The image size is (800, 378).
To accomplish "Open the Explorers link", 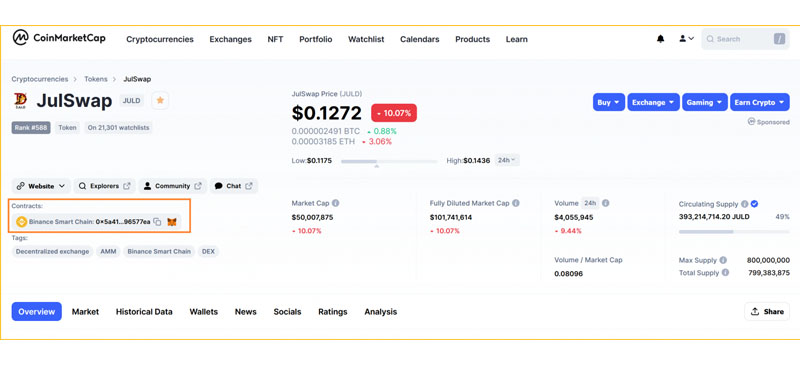I will (105, 186).
